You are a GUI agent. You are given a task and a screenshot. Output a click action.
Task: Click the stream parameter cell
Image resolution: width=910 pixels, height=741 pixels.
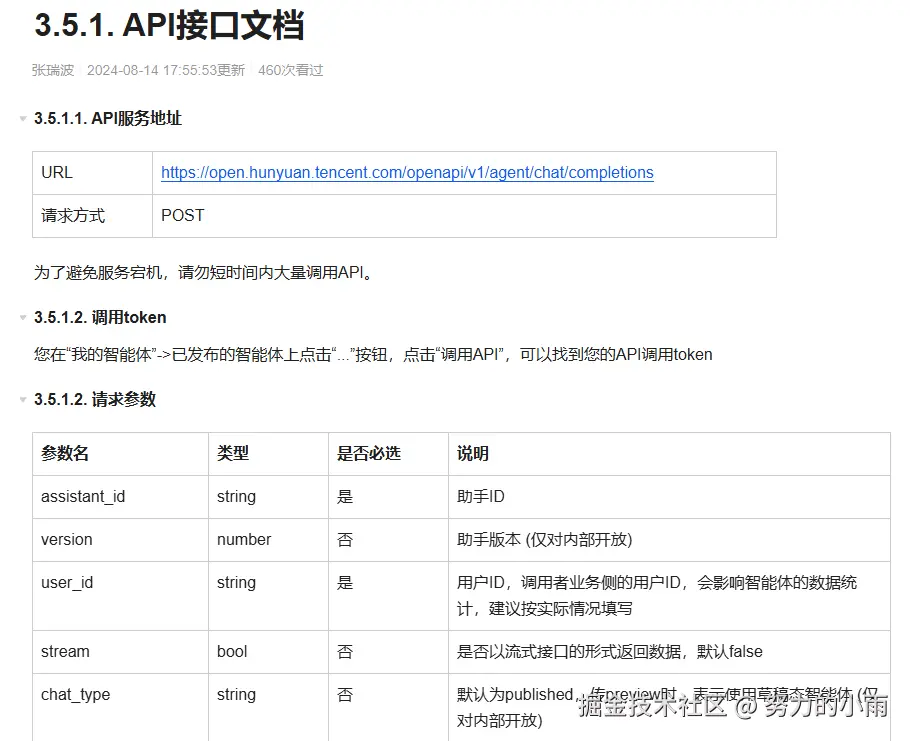point(120,652)
